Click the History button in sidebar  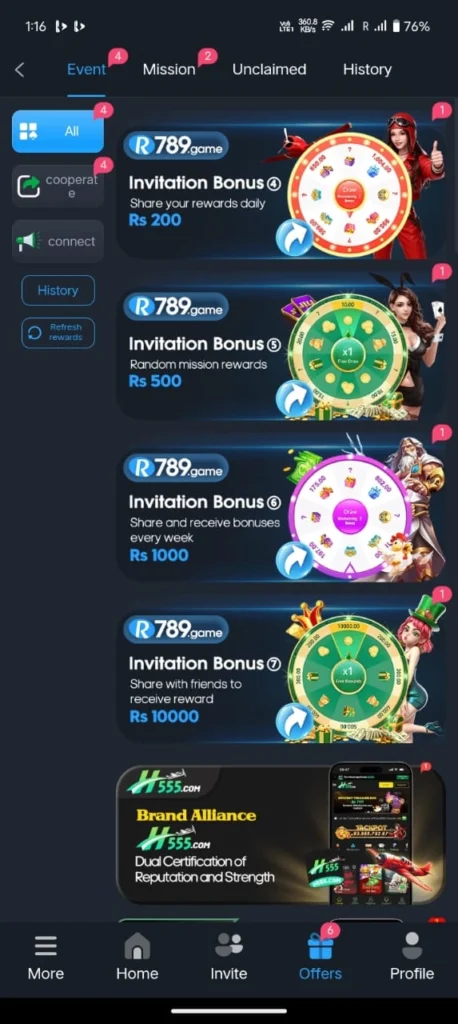point(57,291)
